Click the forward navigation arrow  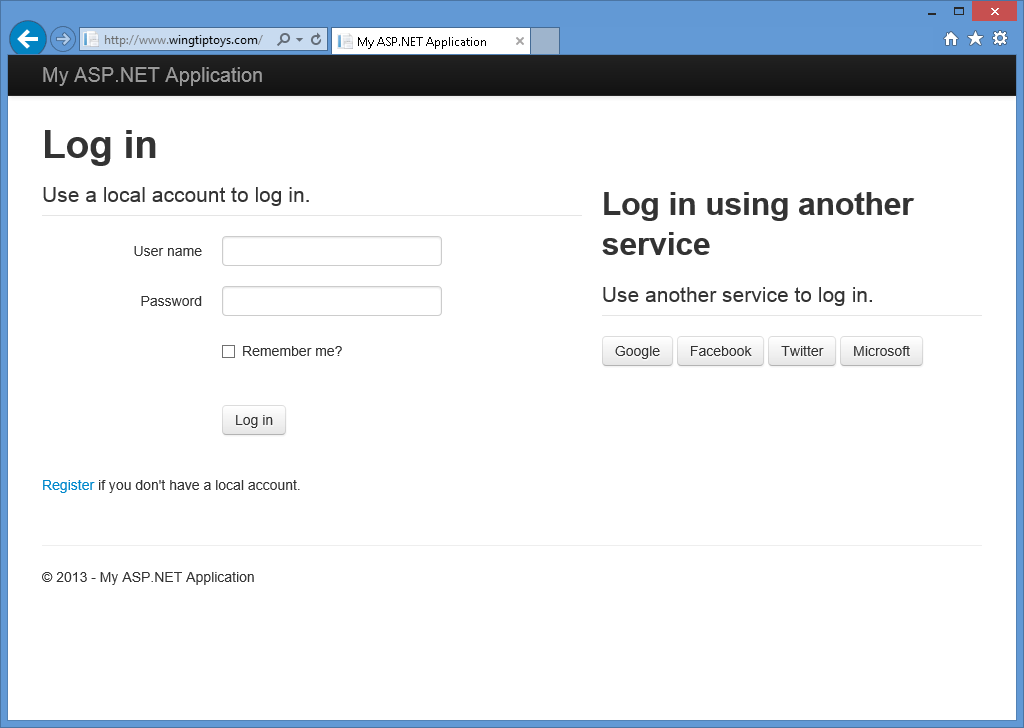62,38
